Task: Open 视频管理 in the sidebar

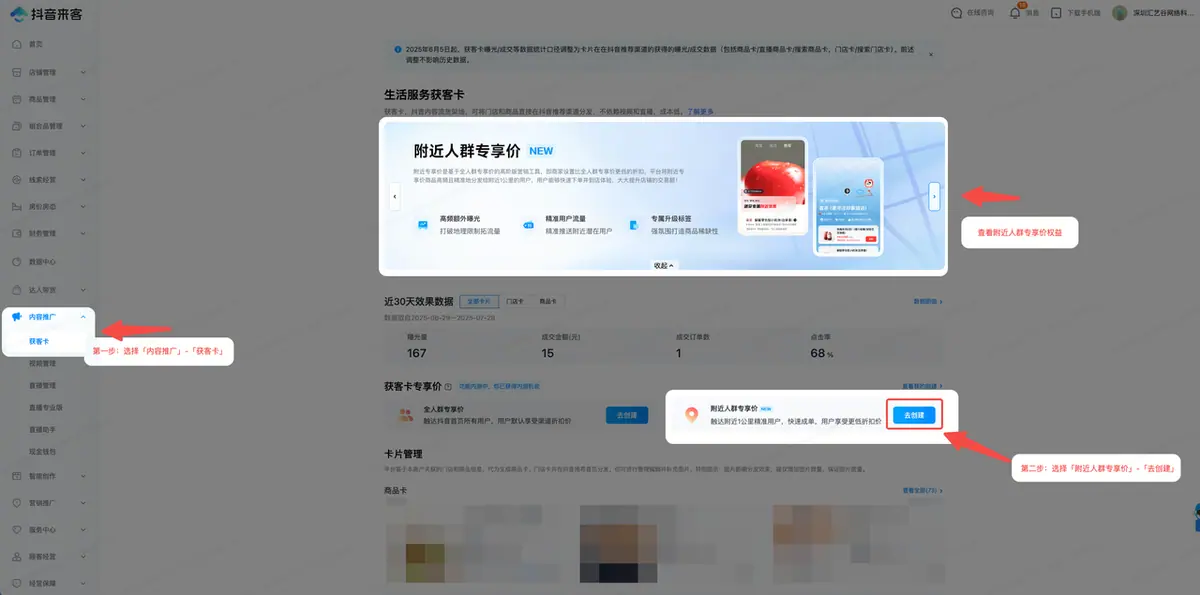Action: (42, 364)
